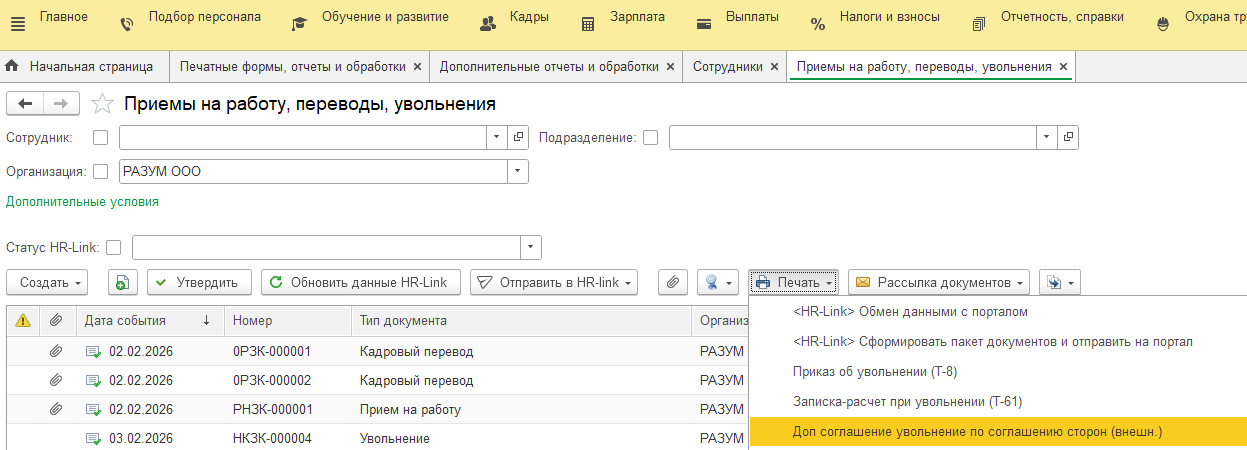Select Приказ об увольнении (Т-8) menu item
Screen dimensions: 1247x450
point(875,372)
